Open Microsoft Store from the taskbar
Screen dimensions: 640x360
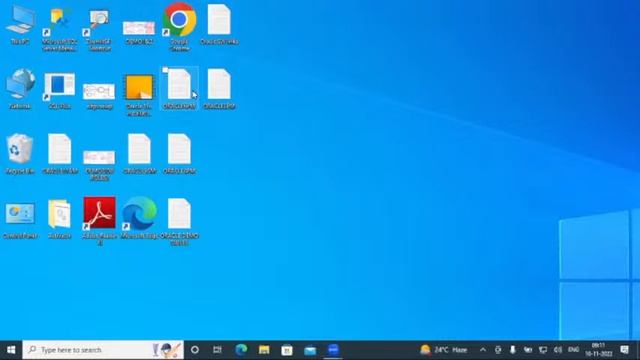coord(287,350)
